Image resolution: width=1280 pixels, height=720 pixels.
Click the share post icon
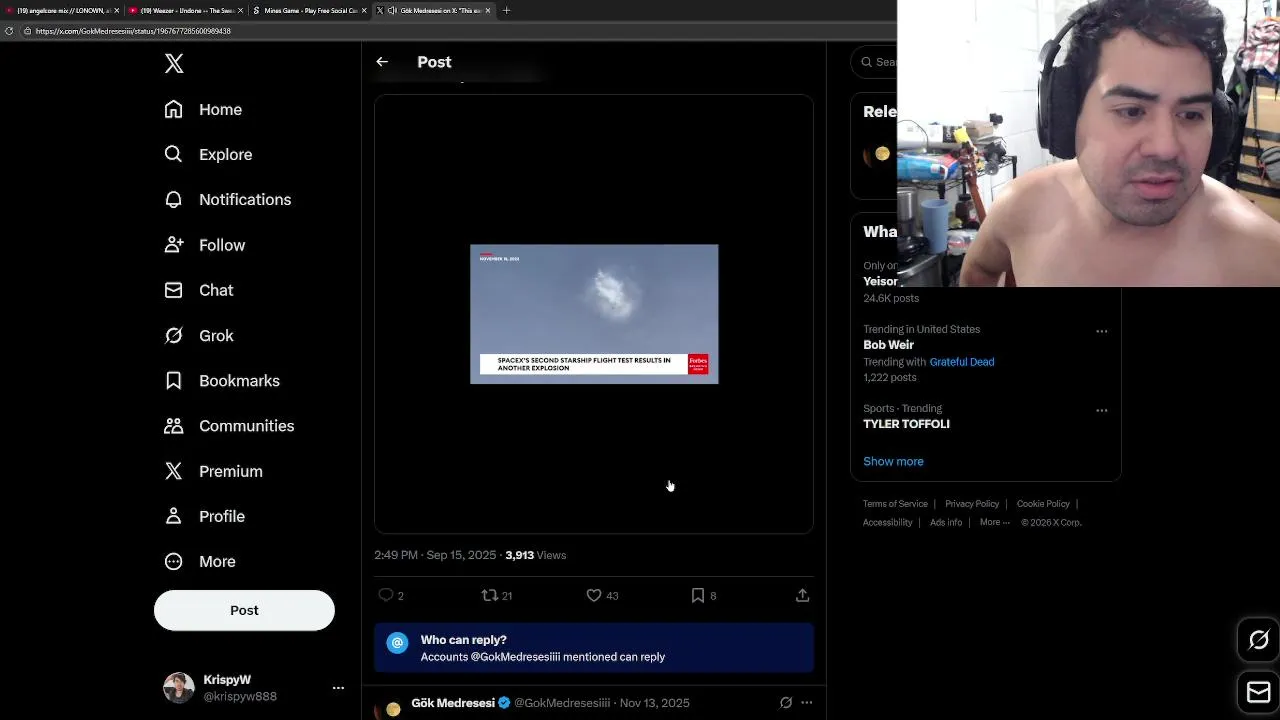(802, 595)
